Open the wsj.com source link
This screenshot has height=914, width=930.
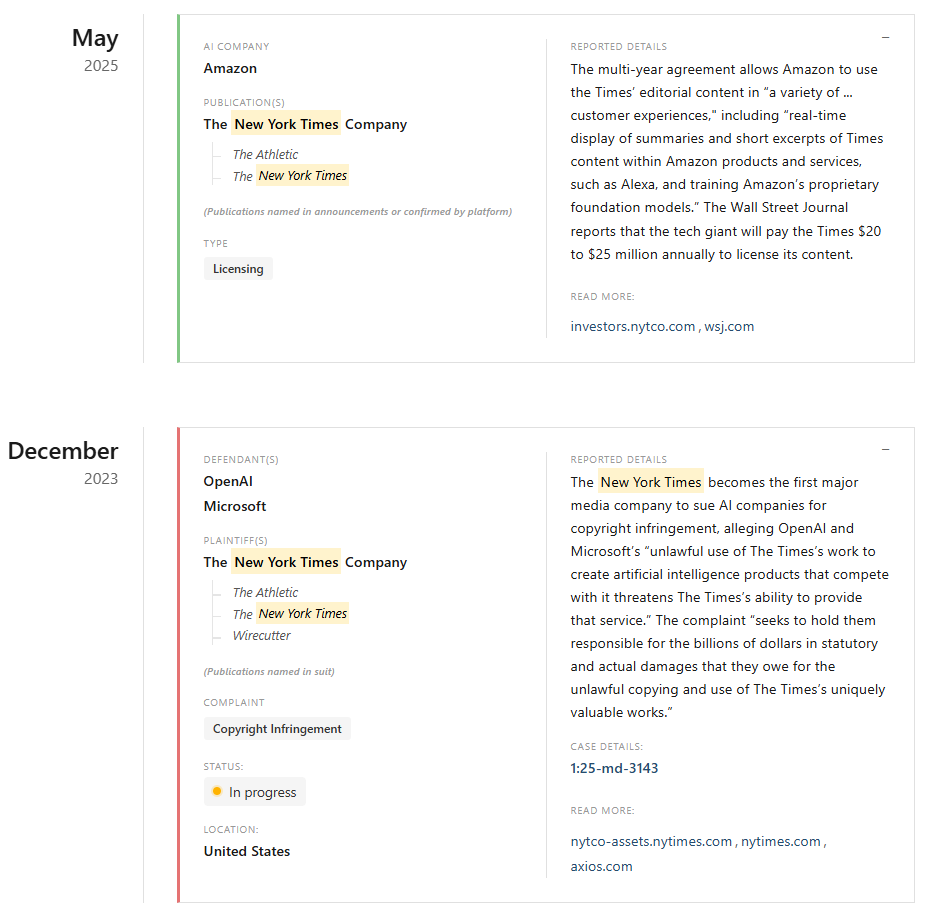click(729, 326)
